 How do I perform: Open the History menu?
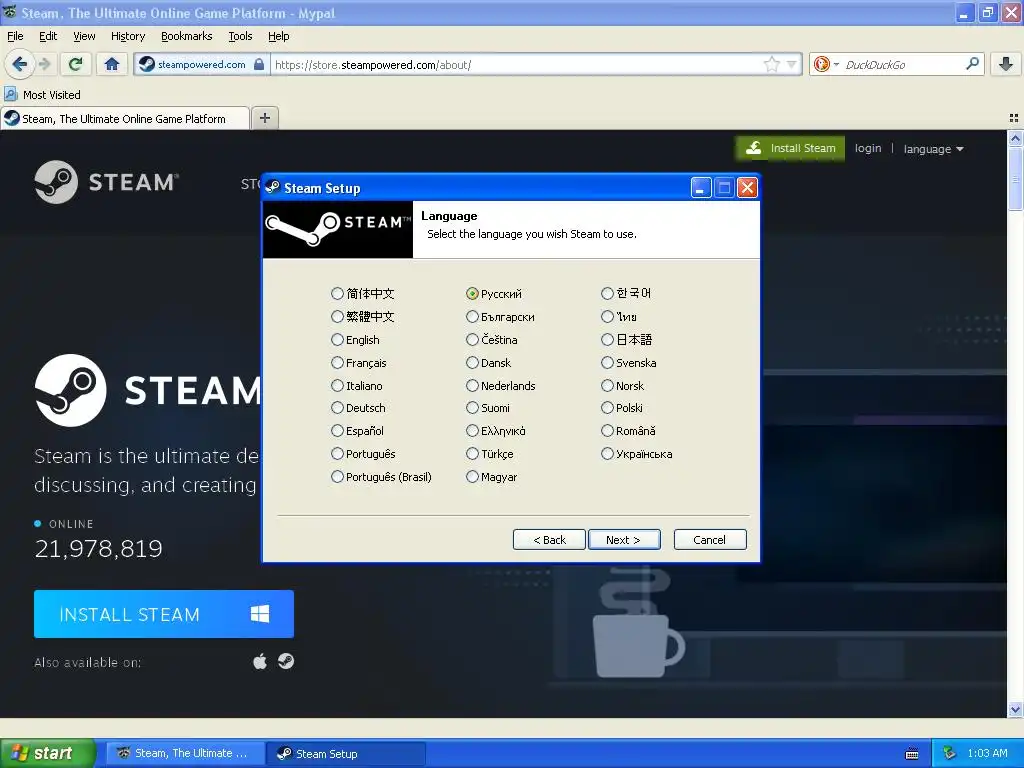(127, 36)
